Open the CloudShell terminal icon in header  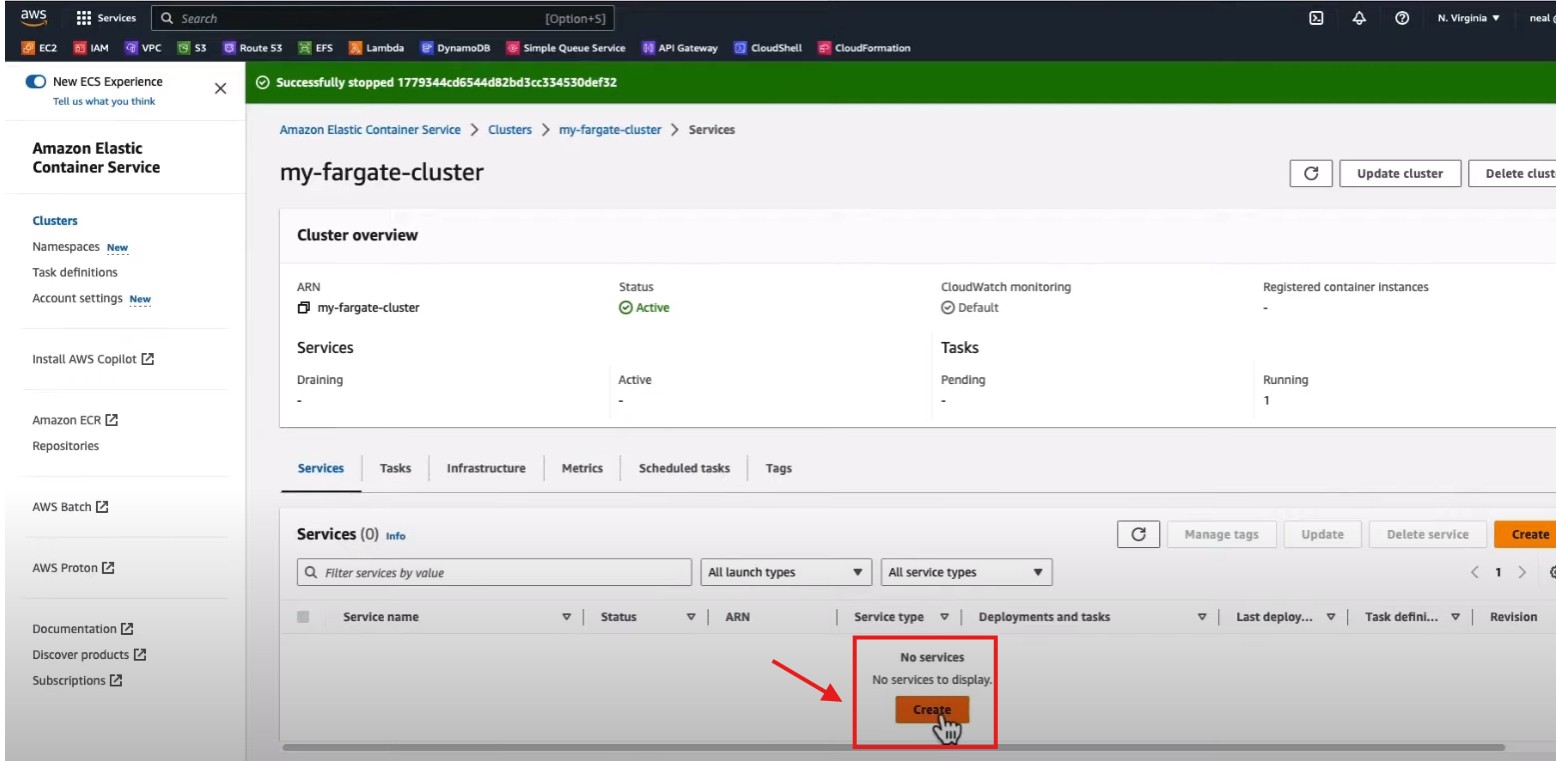pos(1317,18)
